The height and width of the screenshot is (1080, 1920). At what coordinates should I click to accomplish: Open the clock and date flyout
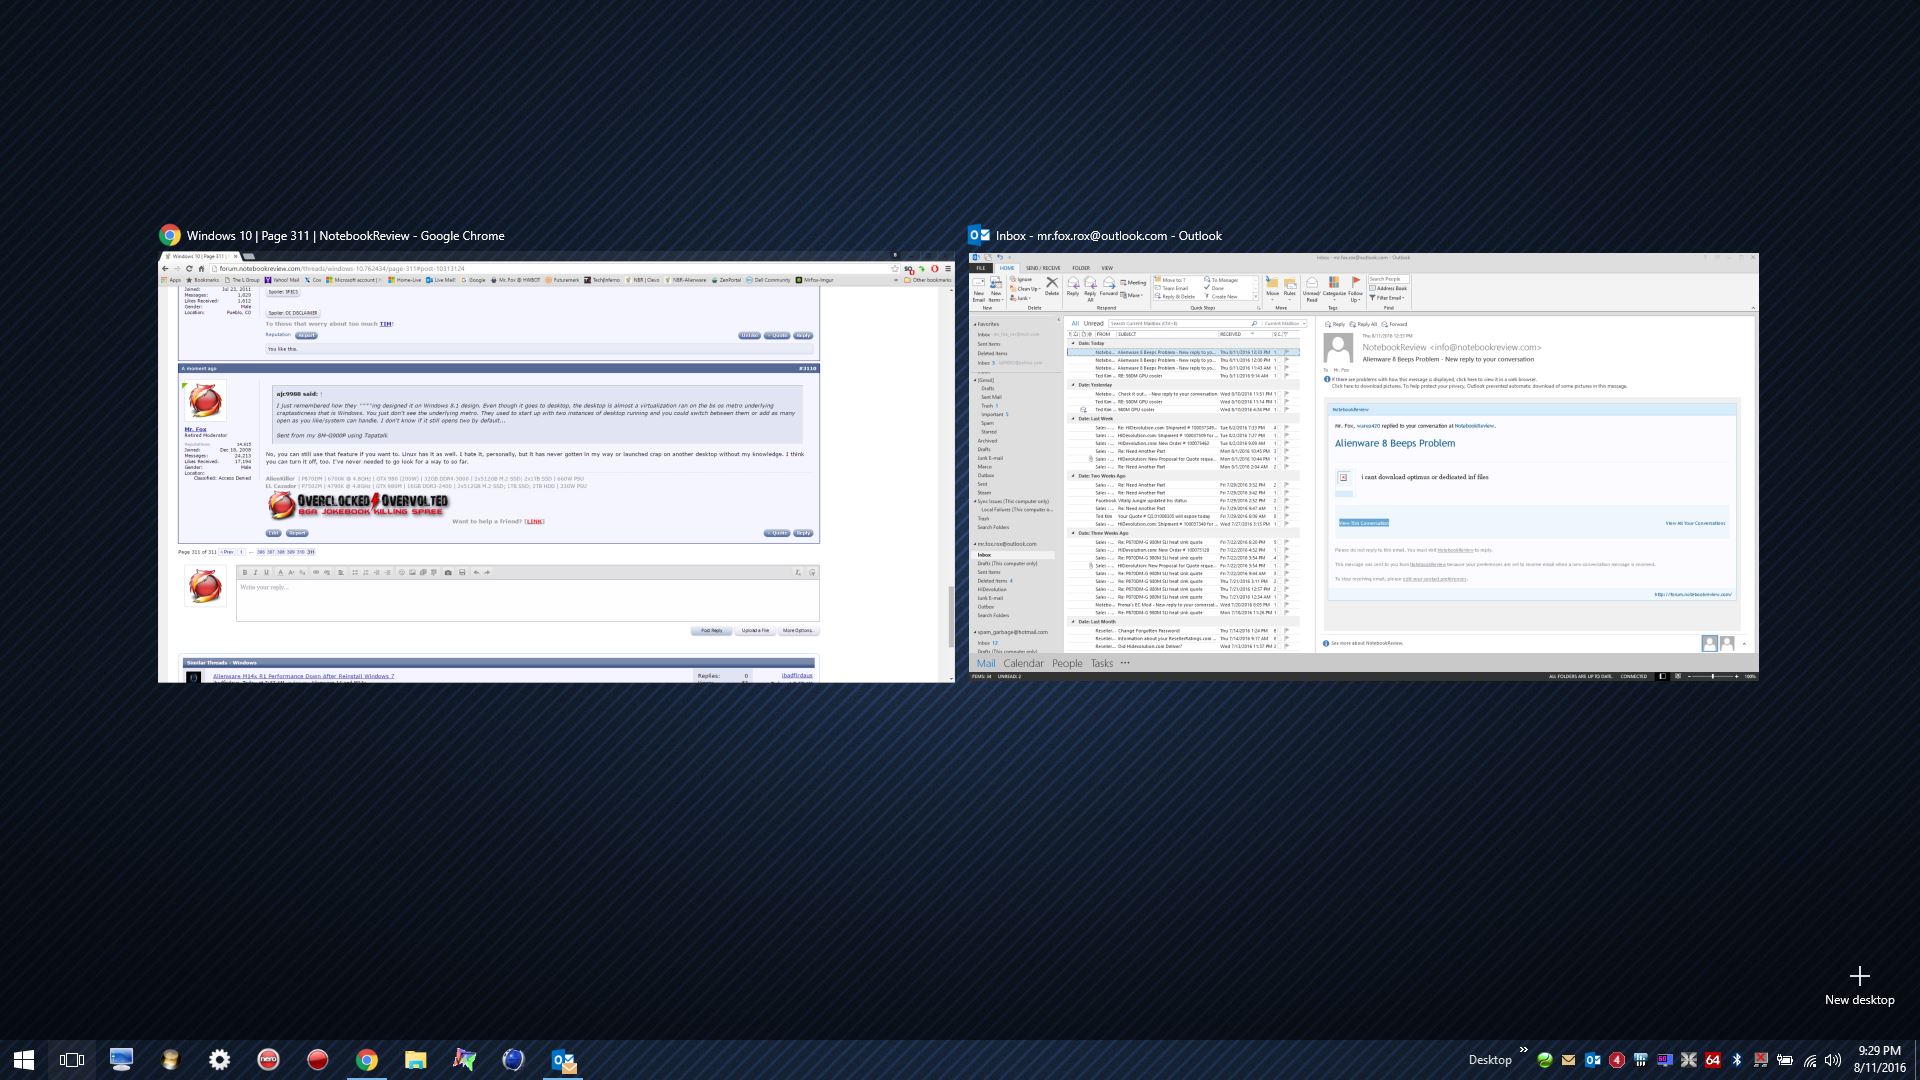coord(1879,1060)
